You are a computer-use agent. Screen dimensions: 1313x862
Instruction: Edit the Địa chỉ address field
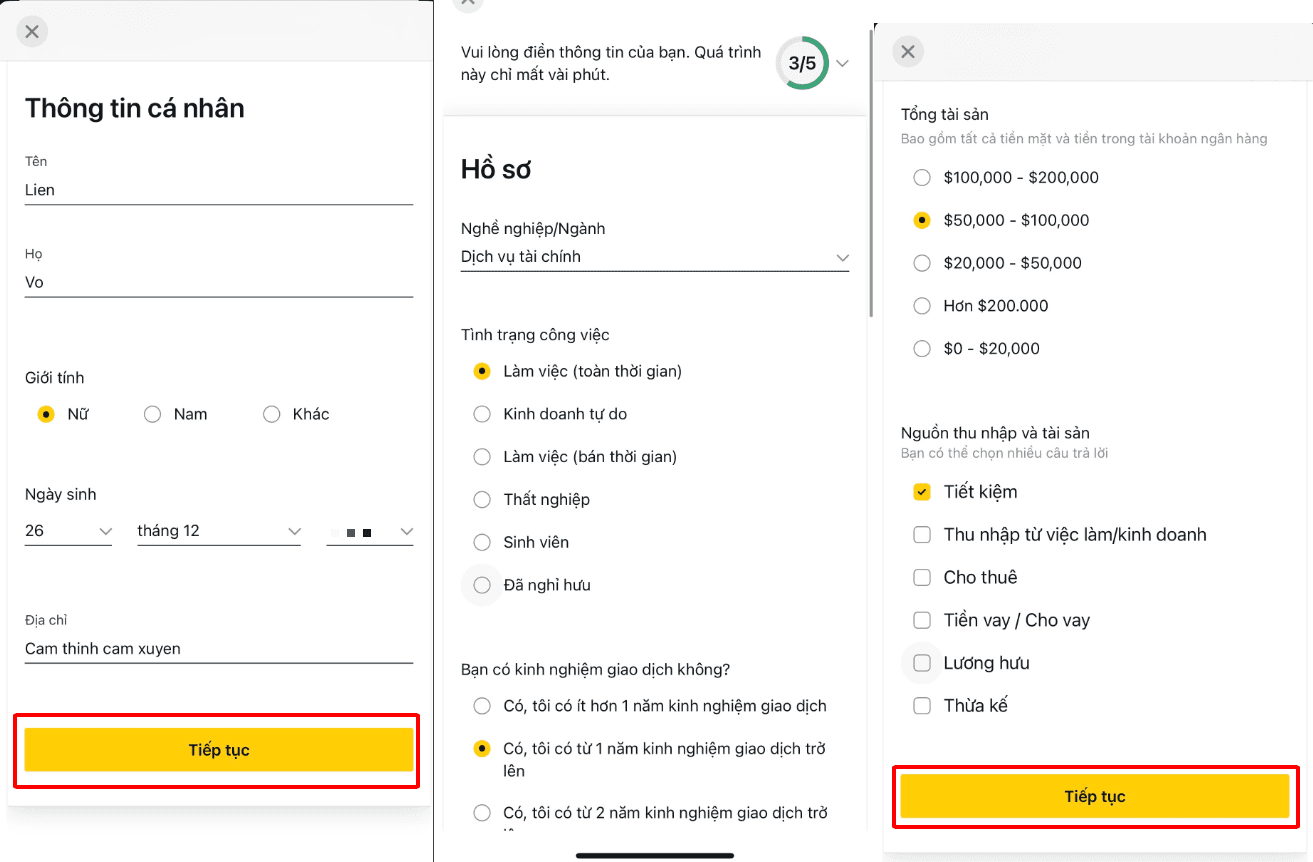click(x=219, y=649)
